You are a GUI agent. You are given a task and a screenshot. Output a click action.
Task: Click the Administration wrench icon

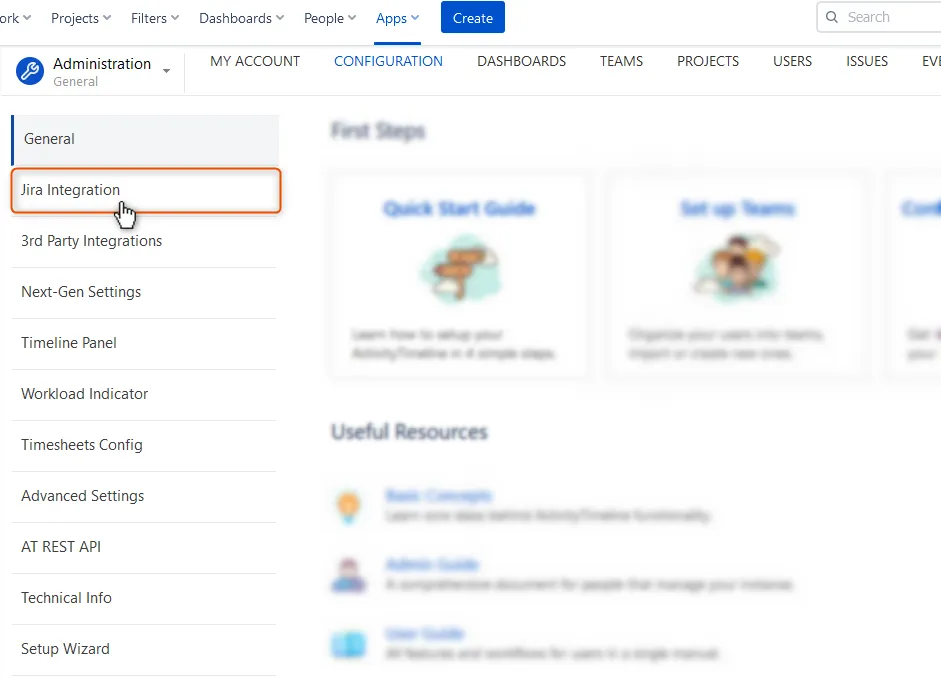point(29,70)
